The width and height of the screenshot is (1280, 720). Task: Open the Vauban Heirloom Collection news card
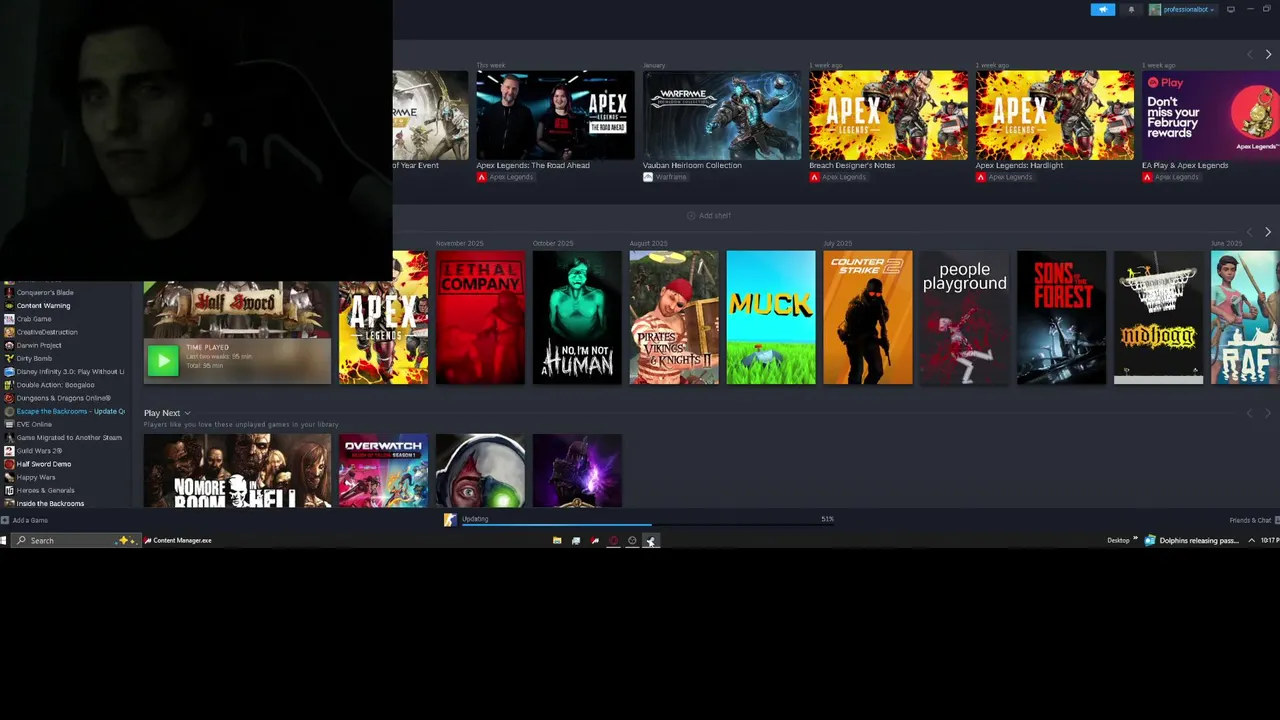pos(722,115)
